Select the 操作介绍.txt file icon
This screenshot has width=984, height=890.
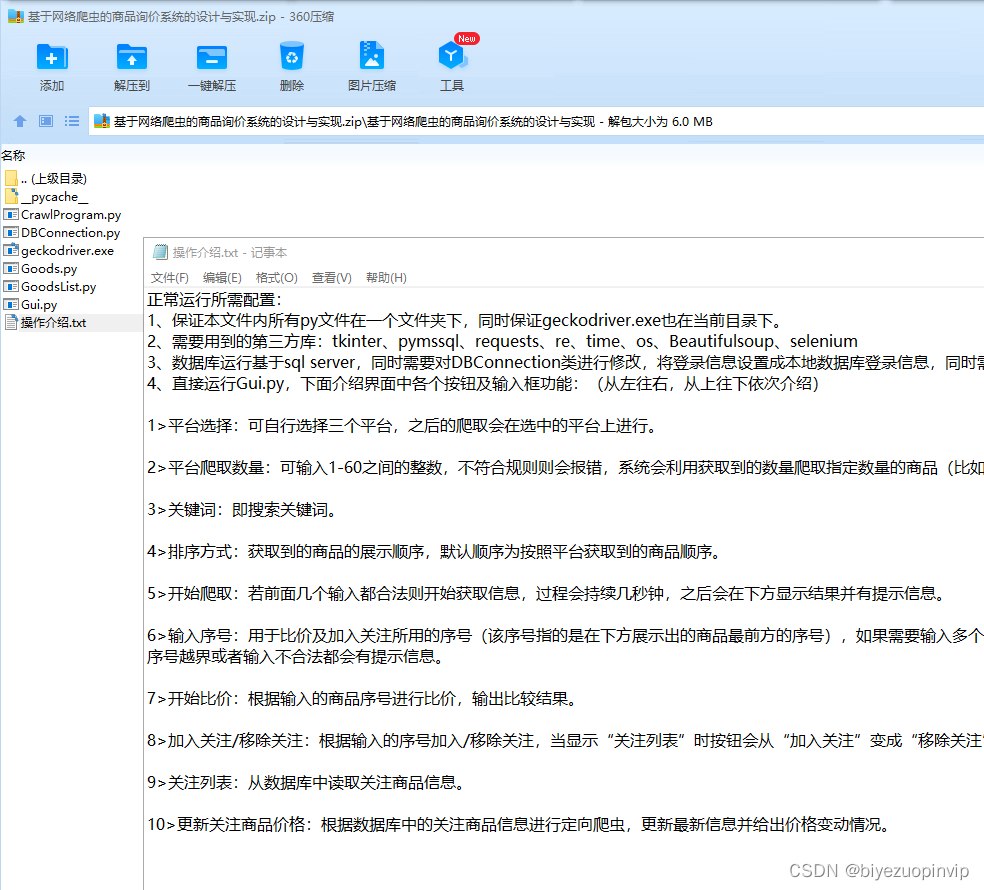11,323
